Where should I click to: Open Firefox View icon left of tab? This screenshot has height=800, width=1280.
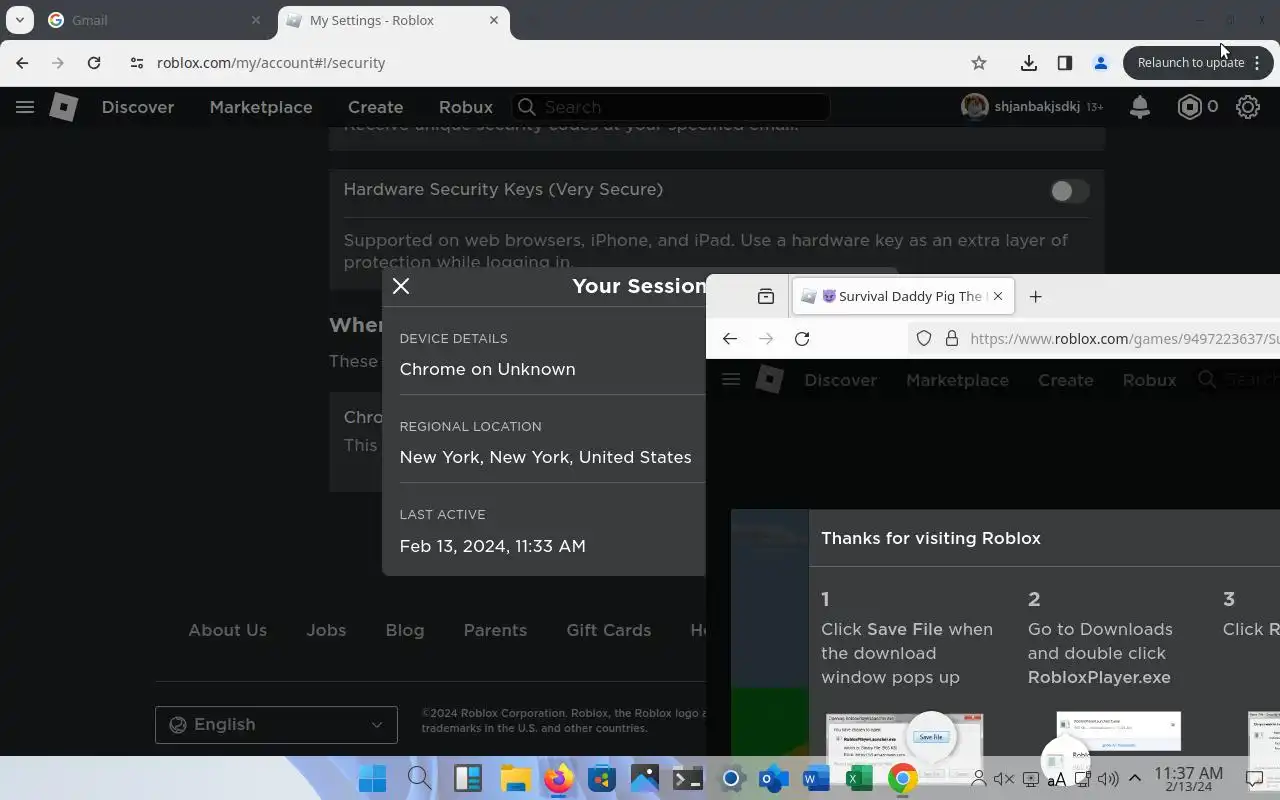coord(766,296)
